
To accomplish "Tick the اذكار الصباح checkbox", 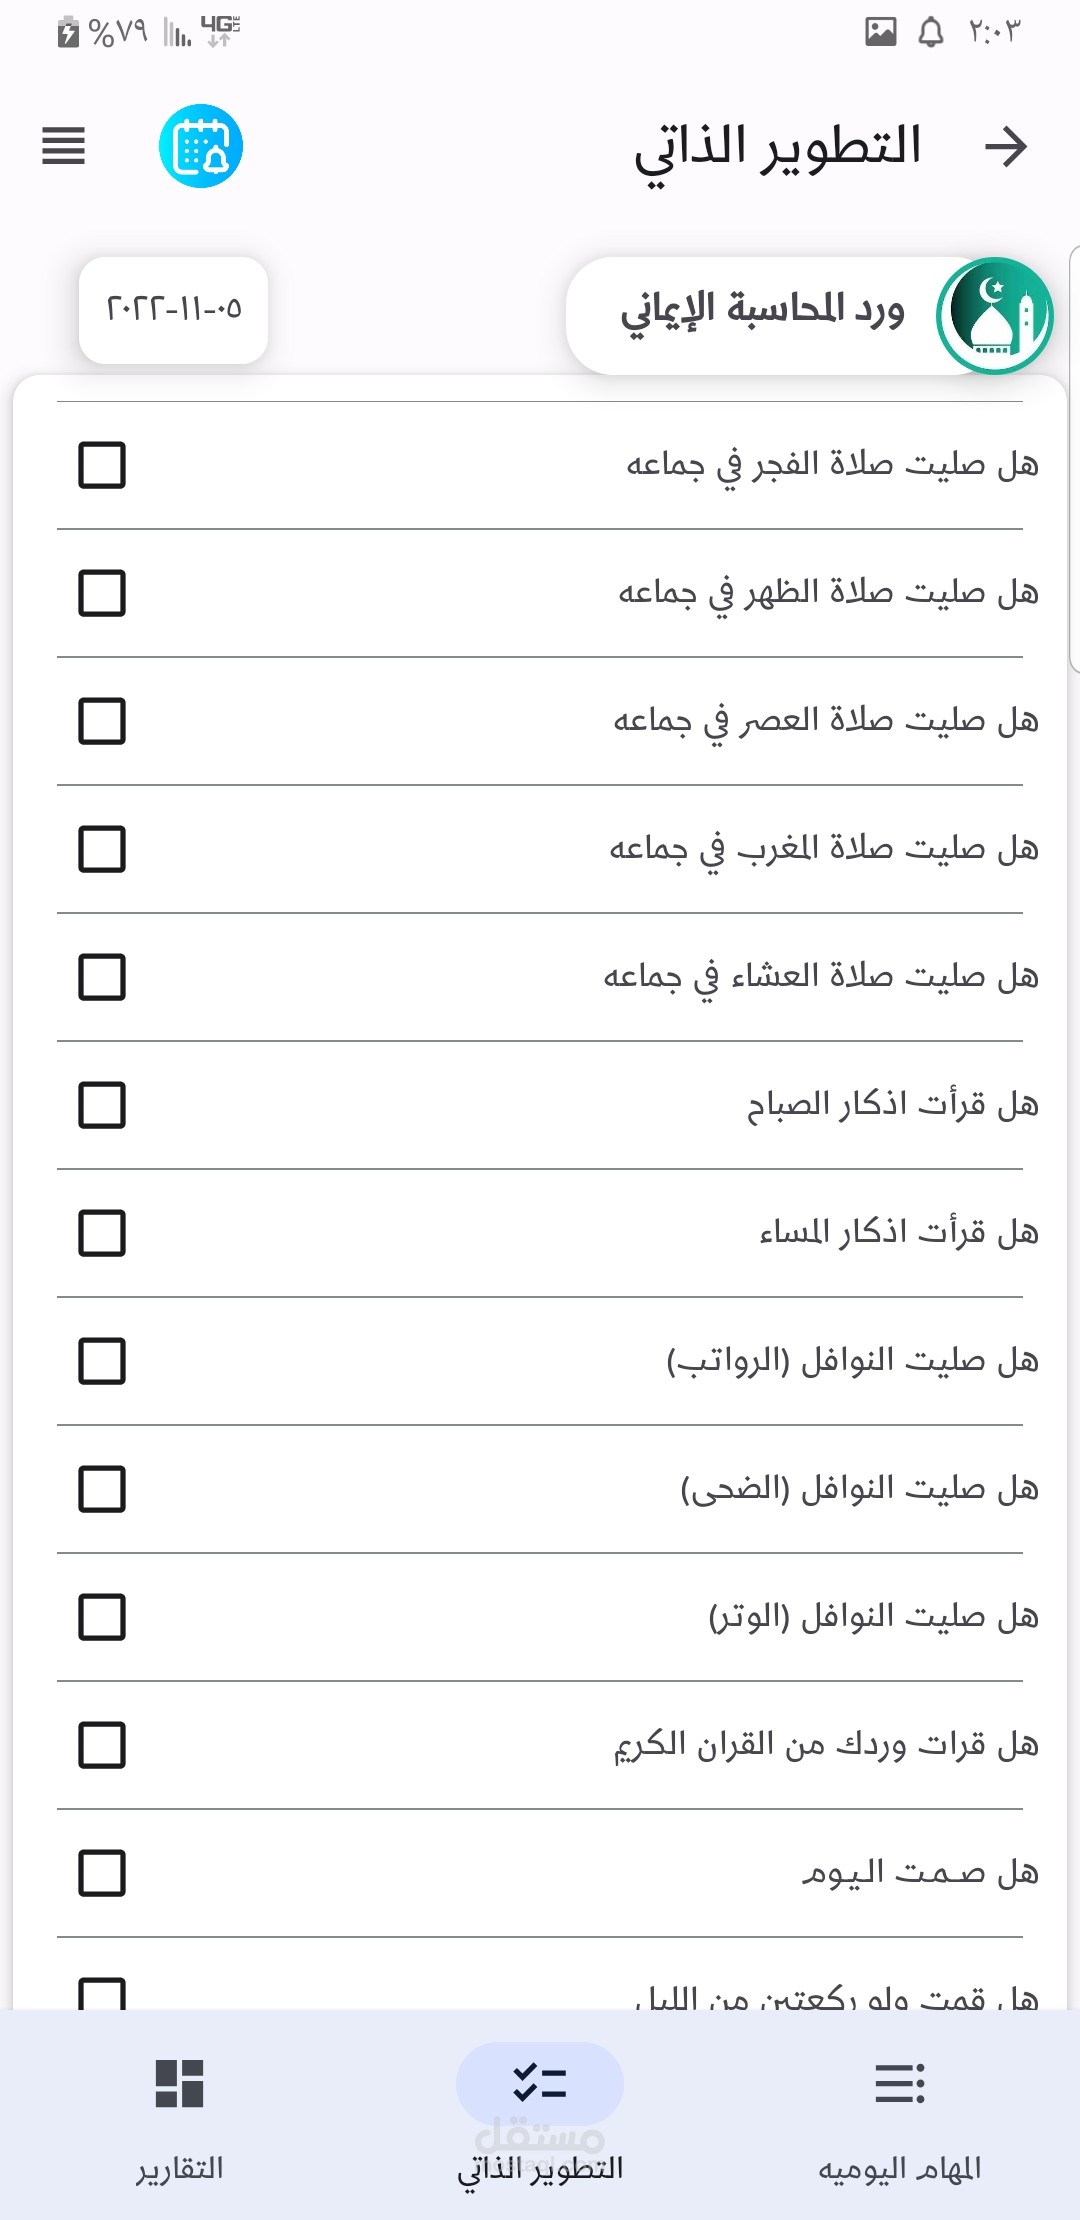I will (102, 1105).
